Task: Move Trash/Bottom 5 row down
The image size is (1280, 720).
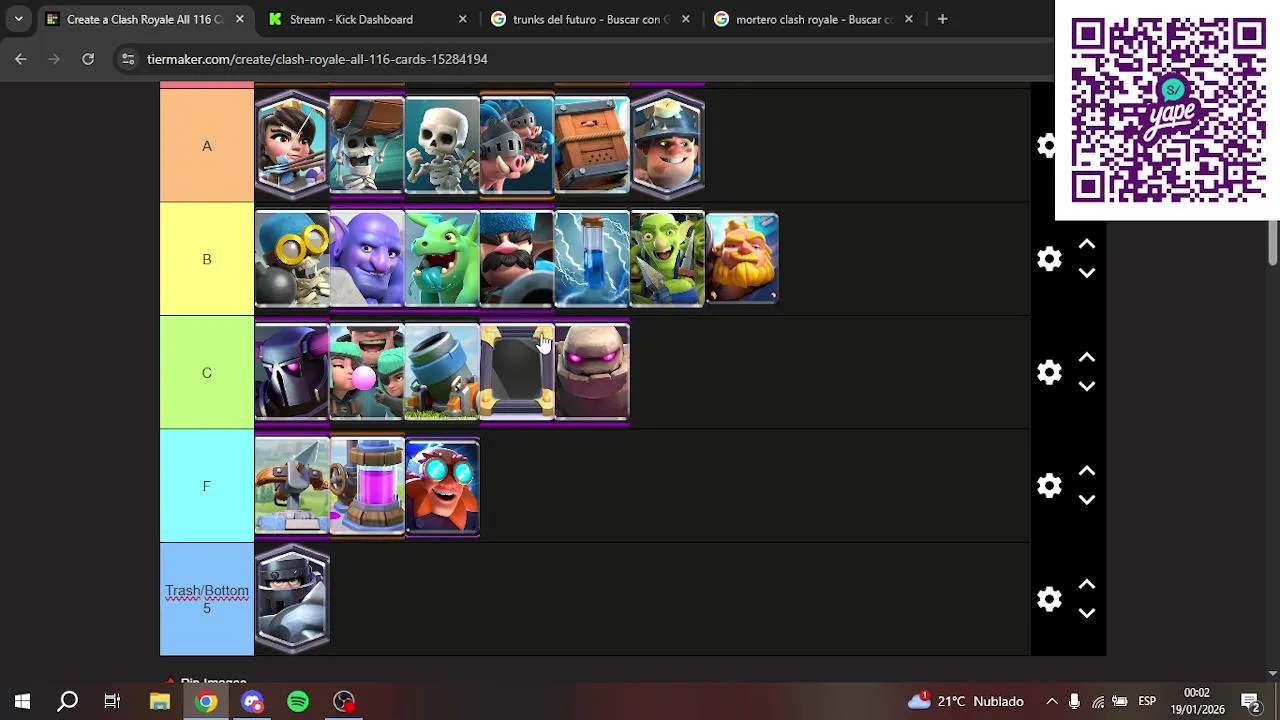Action: (1087, 613)
